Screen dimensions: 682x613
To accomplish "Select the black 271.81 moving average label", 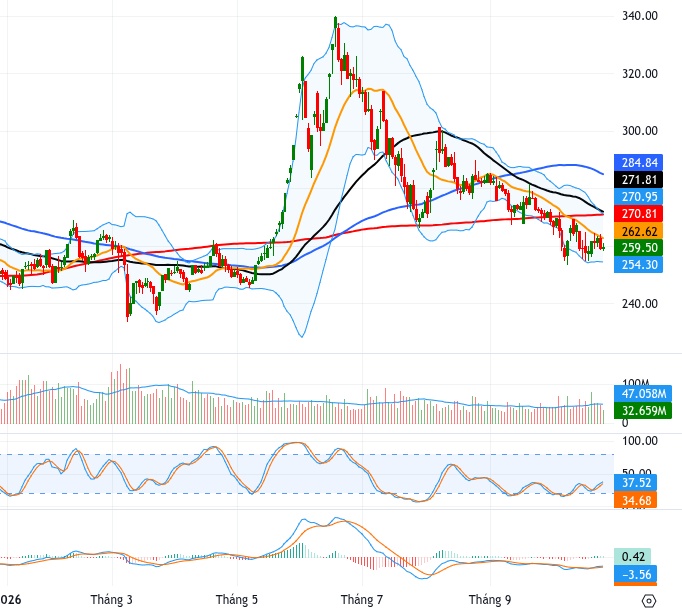I will (x=639, y=180).
